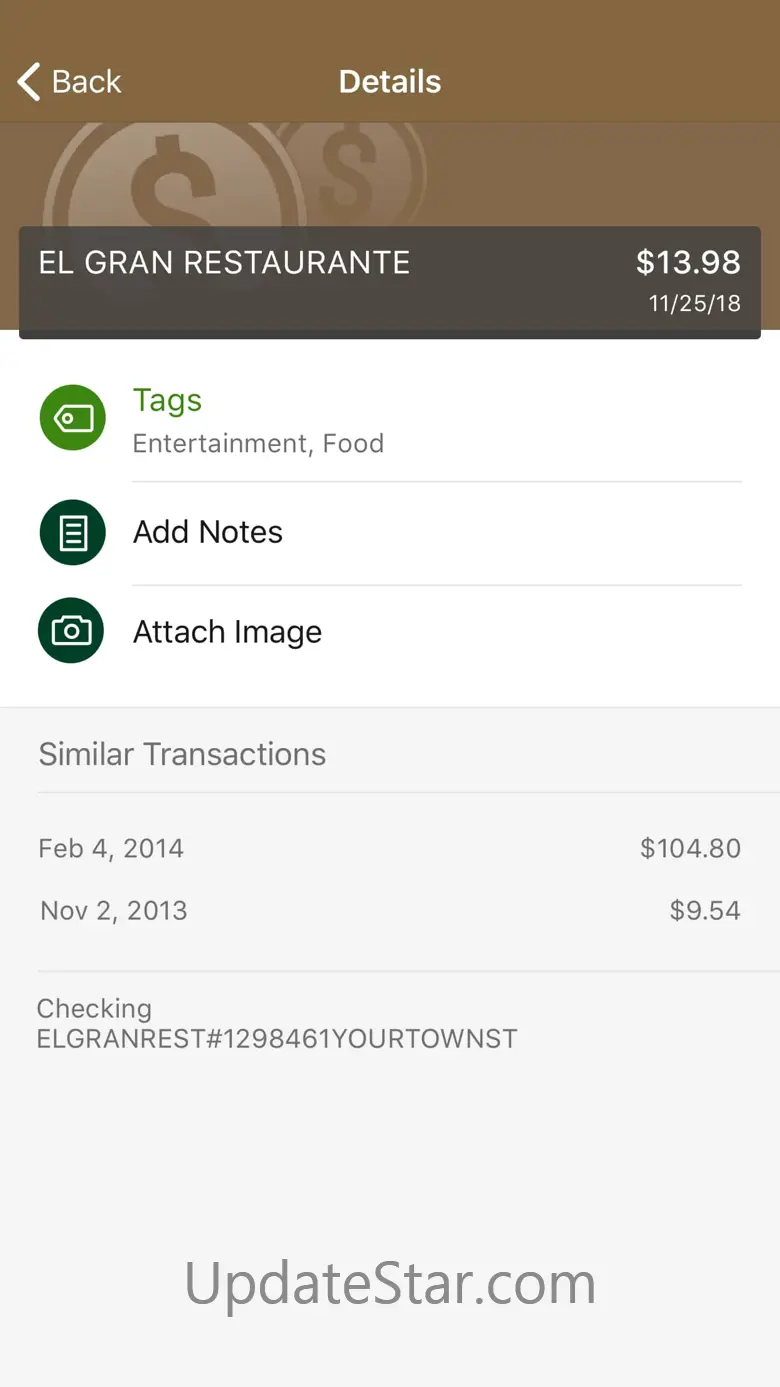
Task: Click the Add Notes document icon
Action: [72, 533]
